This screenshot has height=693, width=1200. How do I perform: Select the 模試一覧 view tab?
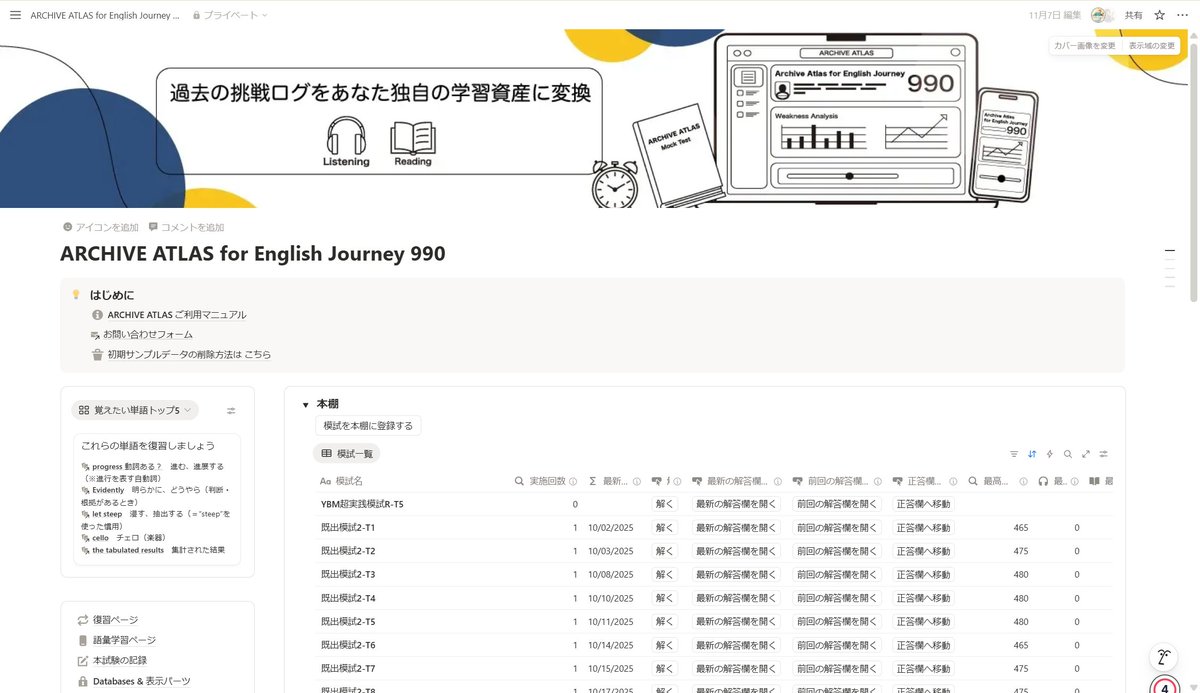[x=349, y=455]
